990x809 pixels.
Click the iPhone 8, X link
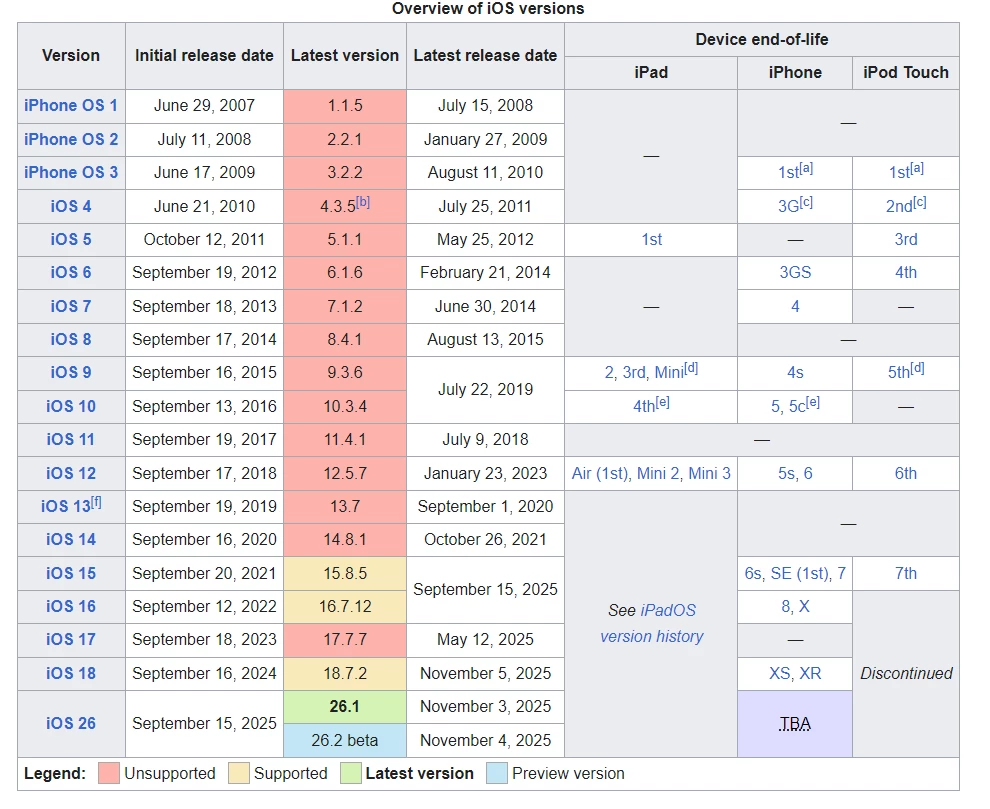[x=795, y=606]
